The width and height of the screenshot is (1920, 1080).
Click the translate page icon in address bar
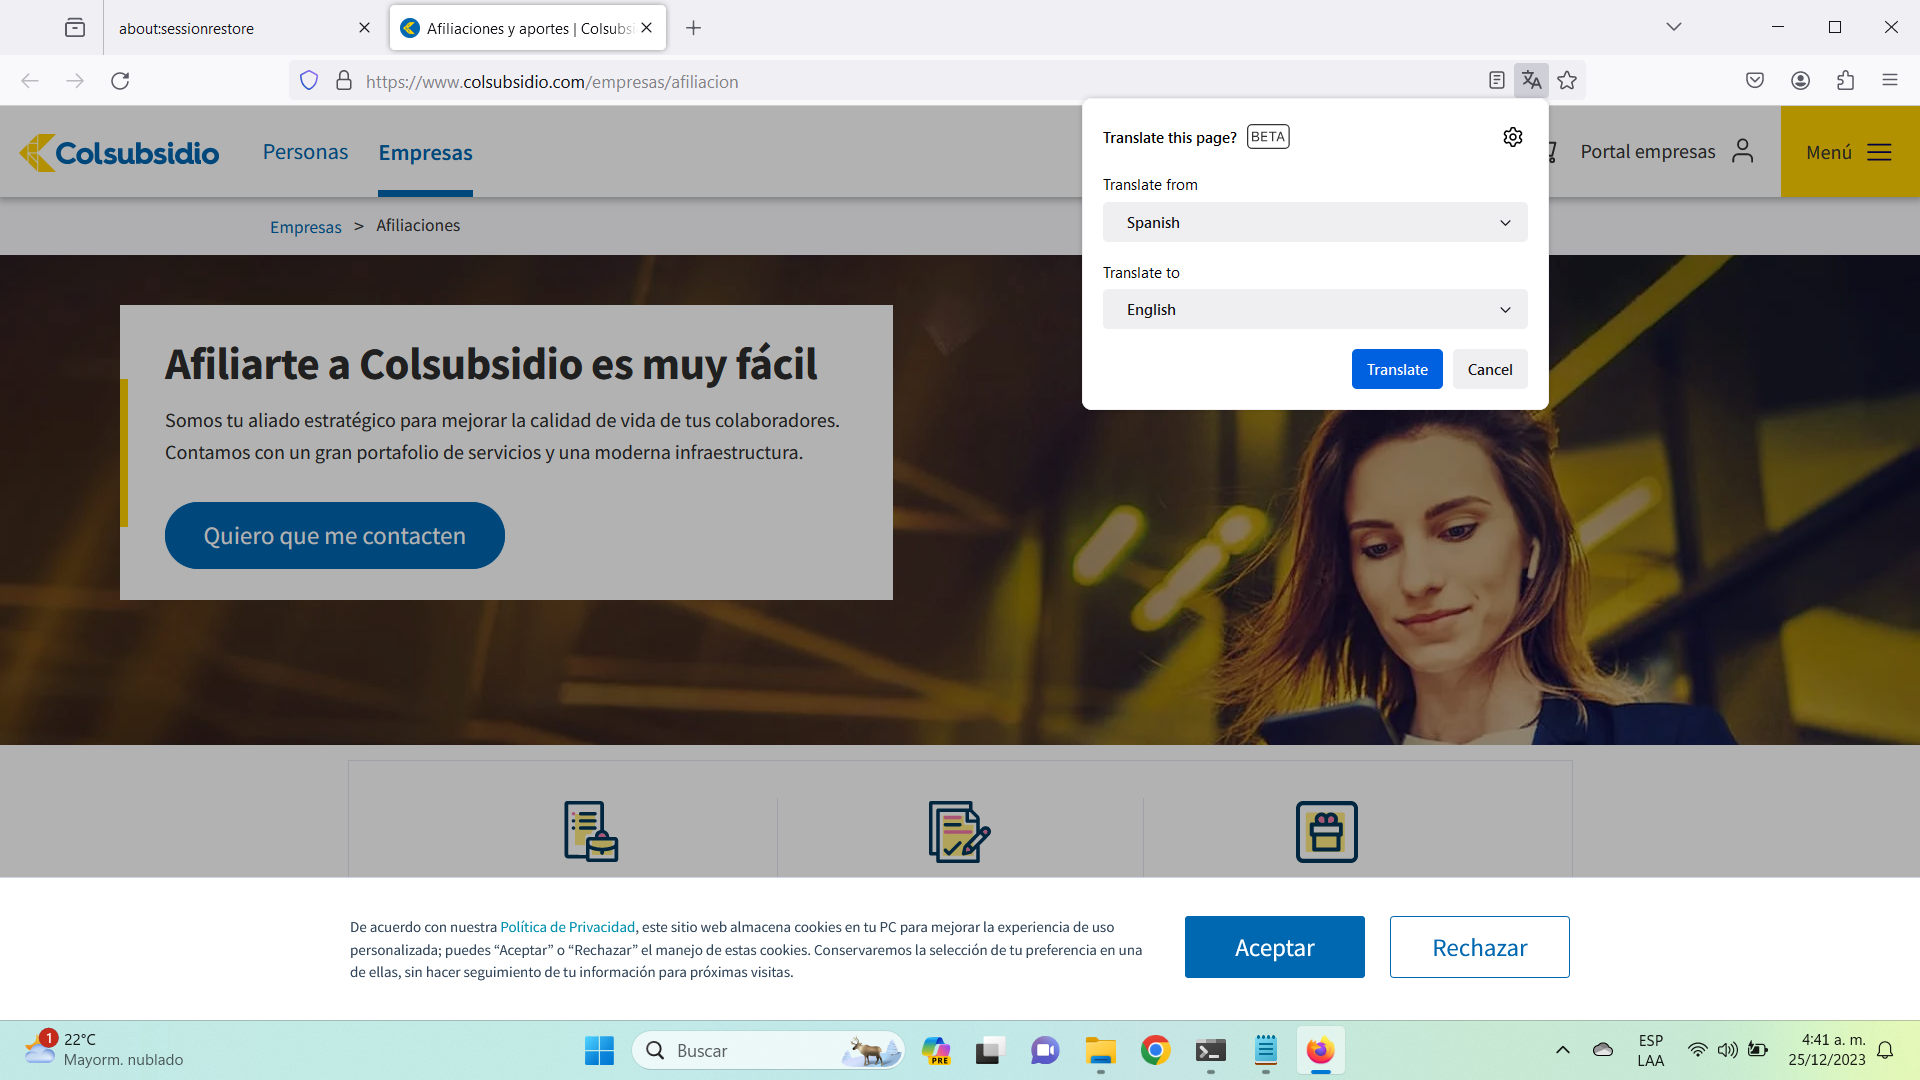(1531, 81)
